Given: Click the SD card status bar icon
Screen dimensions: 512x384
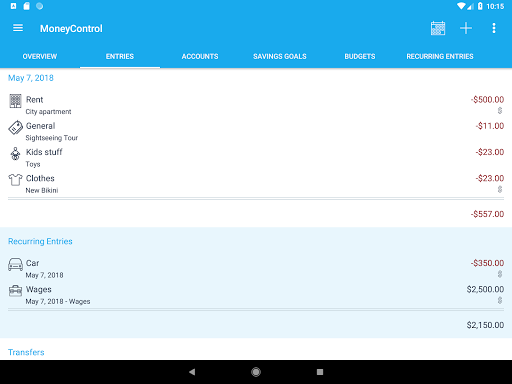Looking at the screenshot, I should (x=27, y=6).
